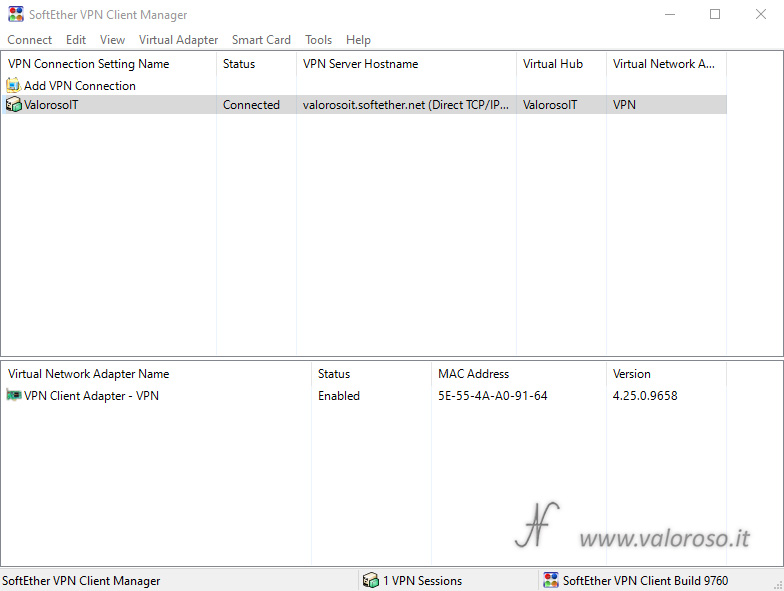The width and height of the screenshot is (784, 591).
Task: Click the 5E-55-4A-A0-91-64 MAC address
Action: pyautogui.click(x=492, y=396)
